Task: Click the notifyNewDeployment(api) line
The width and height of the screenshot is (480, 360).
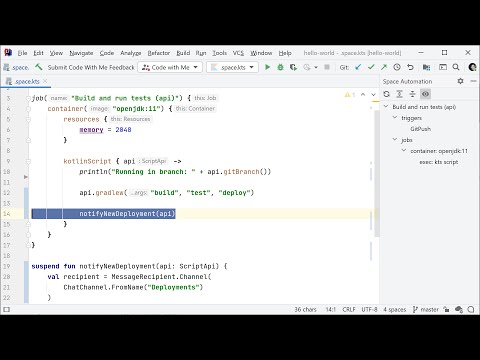Action: 127,214
